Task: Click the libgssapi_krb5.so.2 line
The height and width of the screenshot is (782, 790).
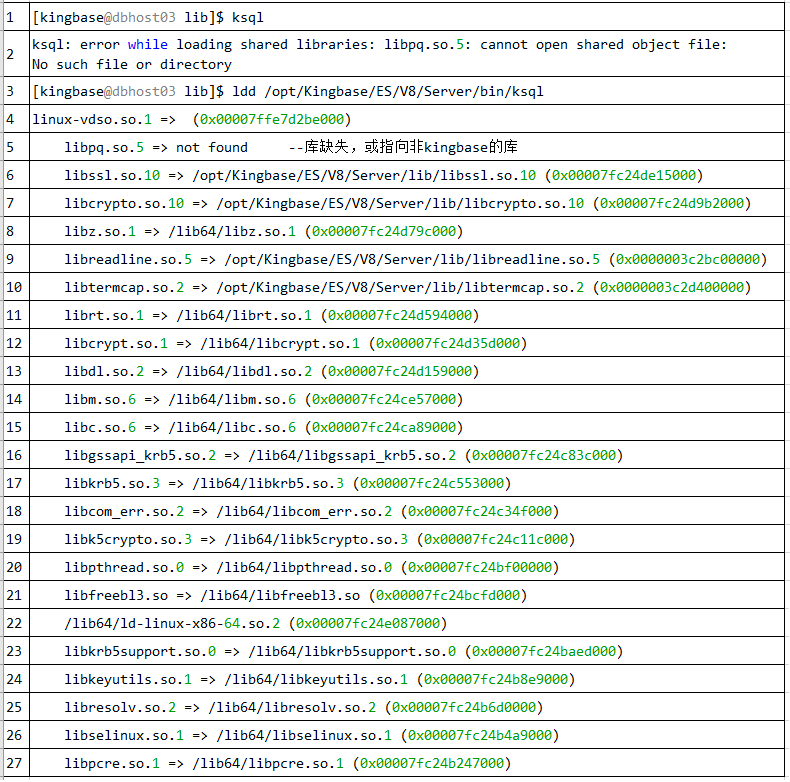Action: 344,455
